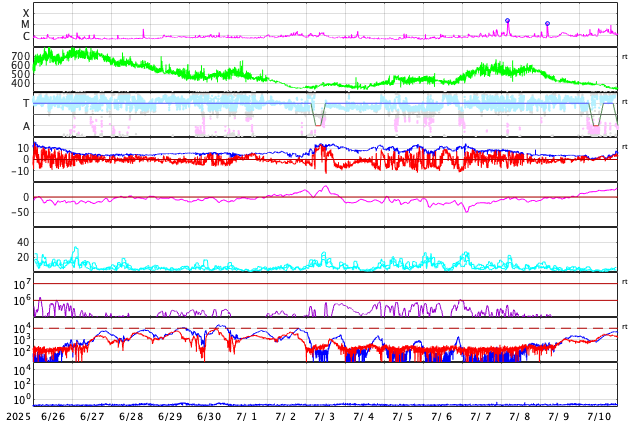Click the 7/ 2 date label
The width and height of the screenshot is (634, 424).
(x=285, y=417)
